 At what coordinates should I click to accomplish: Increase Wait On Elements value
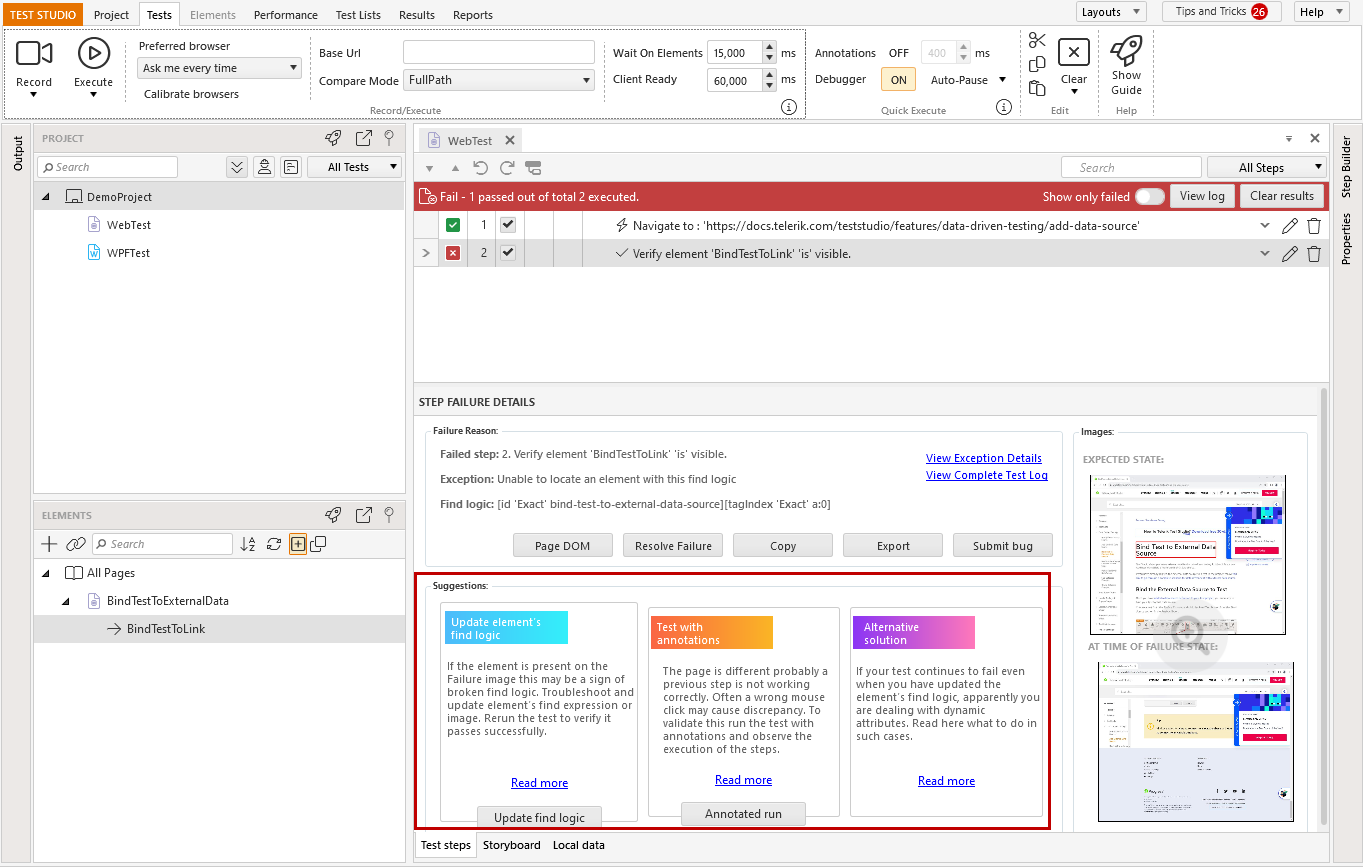click(769, 48)
